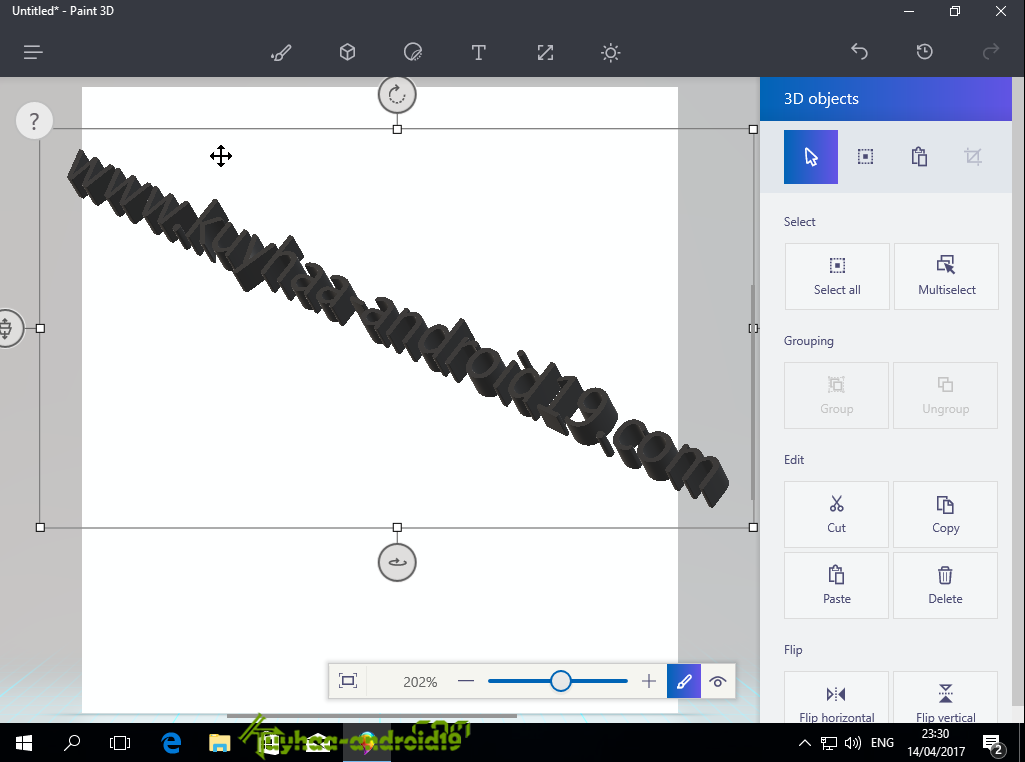Show hidden system tray icons

click(805, 743)
